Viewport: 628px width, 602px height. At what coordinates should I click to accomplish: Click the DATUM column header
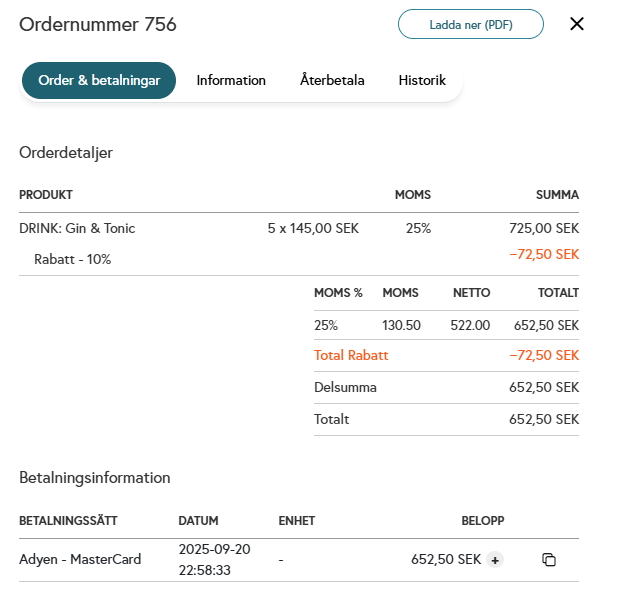198,521
